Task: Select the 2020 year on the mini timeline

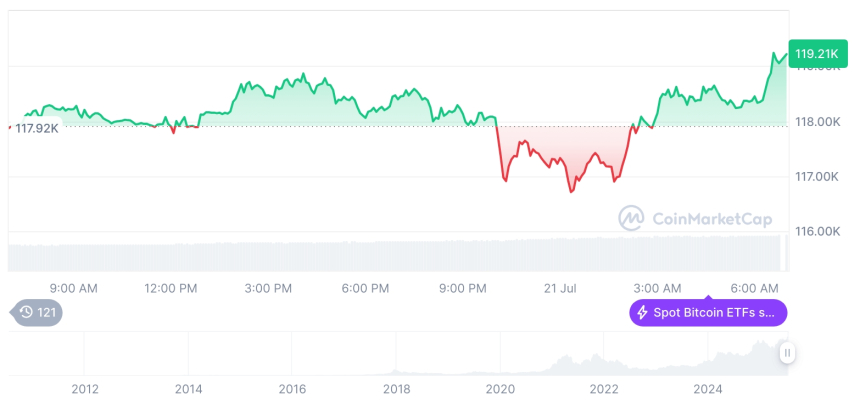Action: click(x=500, y=389)
